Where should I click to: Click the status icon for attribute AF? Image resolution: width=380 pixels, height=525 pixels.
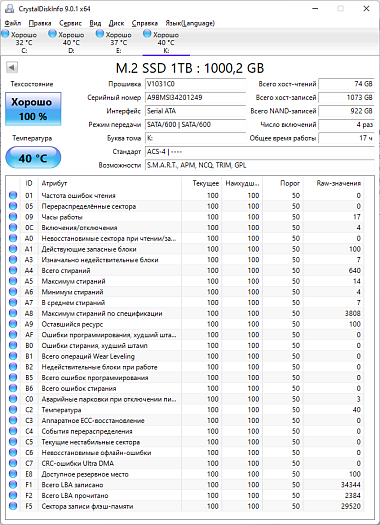[13, 335]
